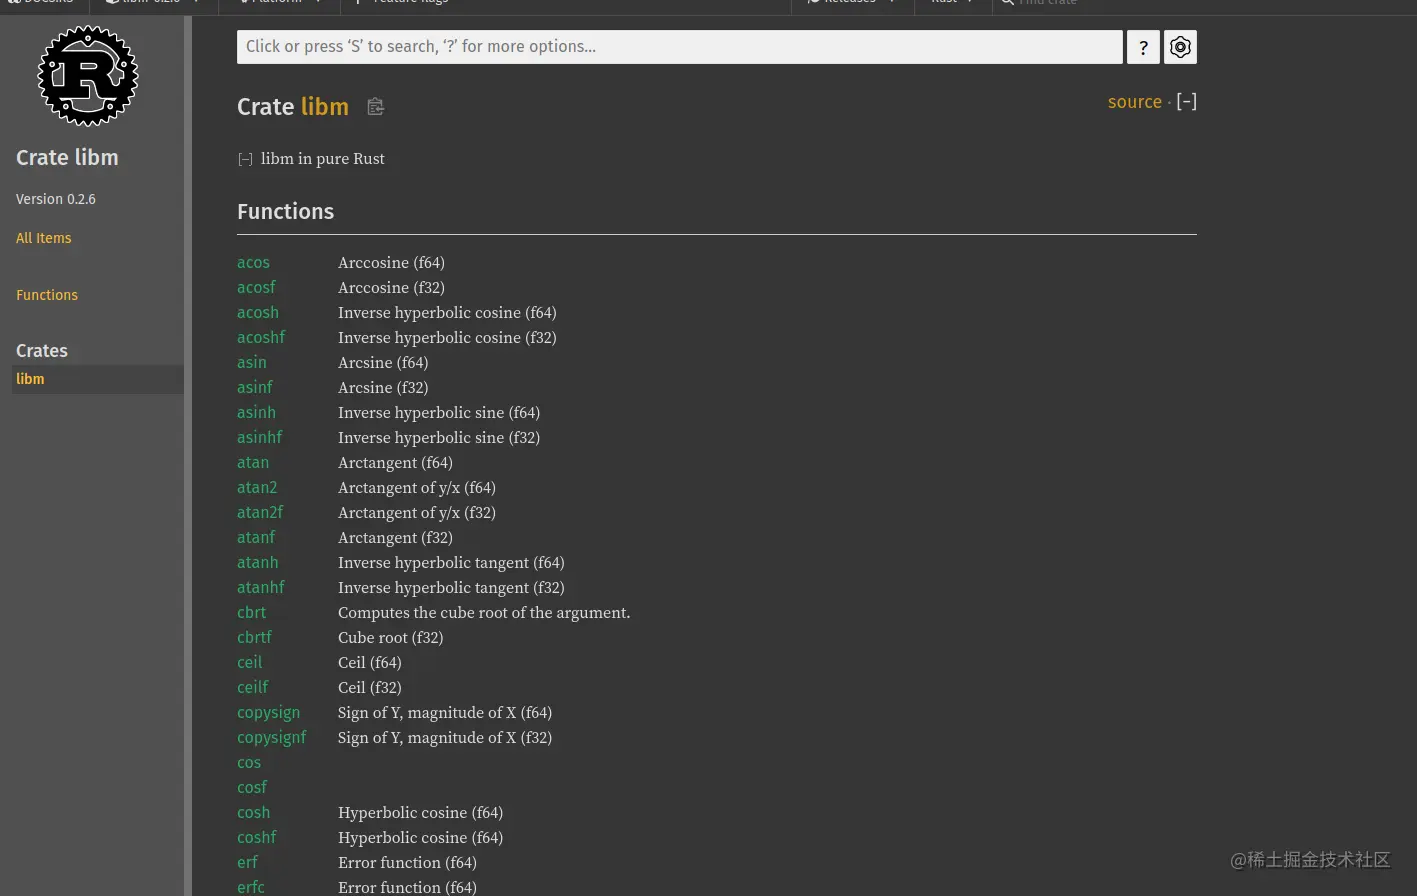Click 'Arctangent of y/x (f64)' text

click(417, 487)
